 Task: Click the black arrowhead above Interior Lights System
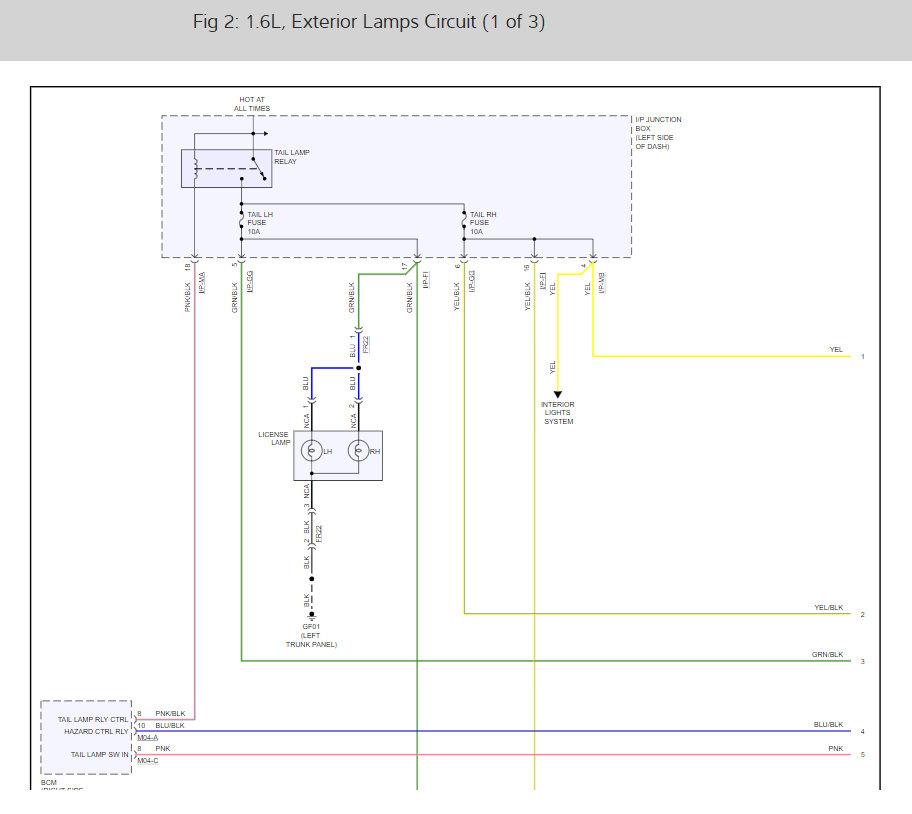pos(558,394)
